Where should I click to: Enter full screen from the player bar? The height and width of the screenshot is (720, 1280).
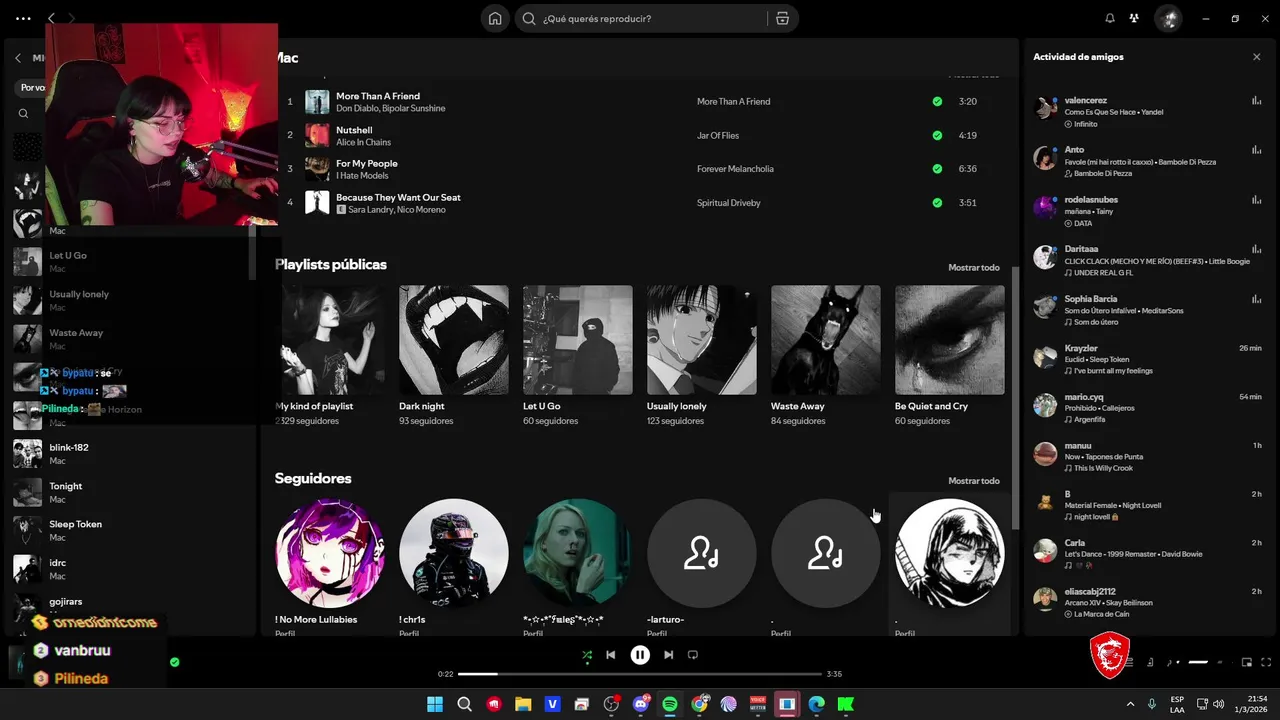(1266, 662)
